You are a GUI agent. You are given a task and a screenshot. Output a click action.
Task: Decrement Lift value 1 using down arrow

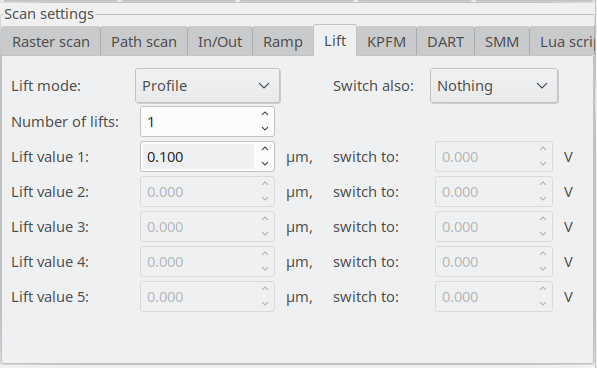(265, 164)
